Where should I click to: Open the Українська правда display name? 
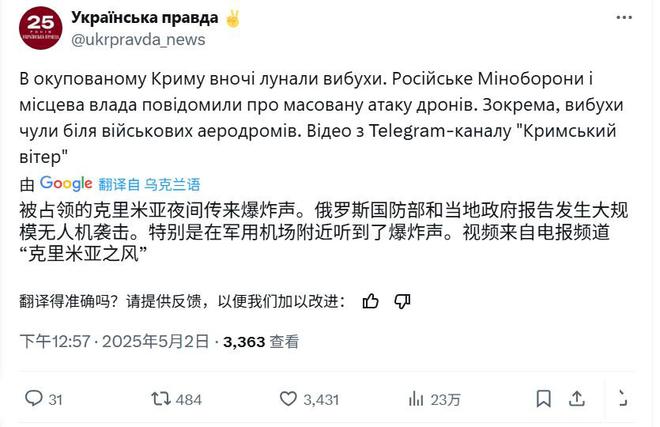click(145, 18)
